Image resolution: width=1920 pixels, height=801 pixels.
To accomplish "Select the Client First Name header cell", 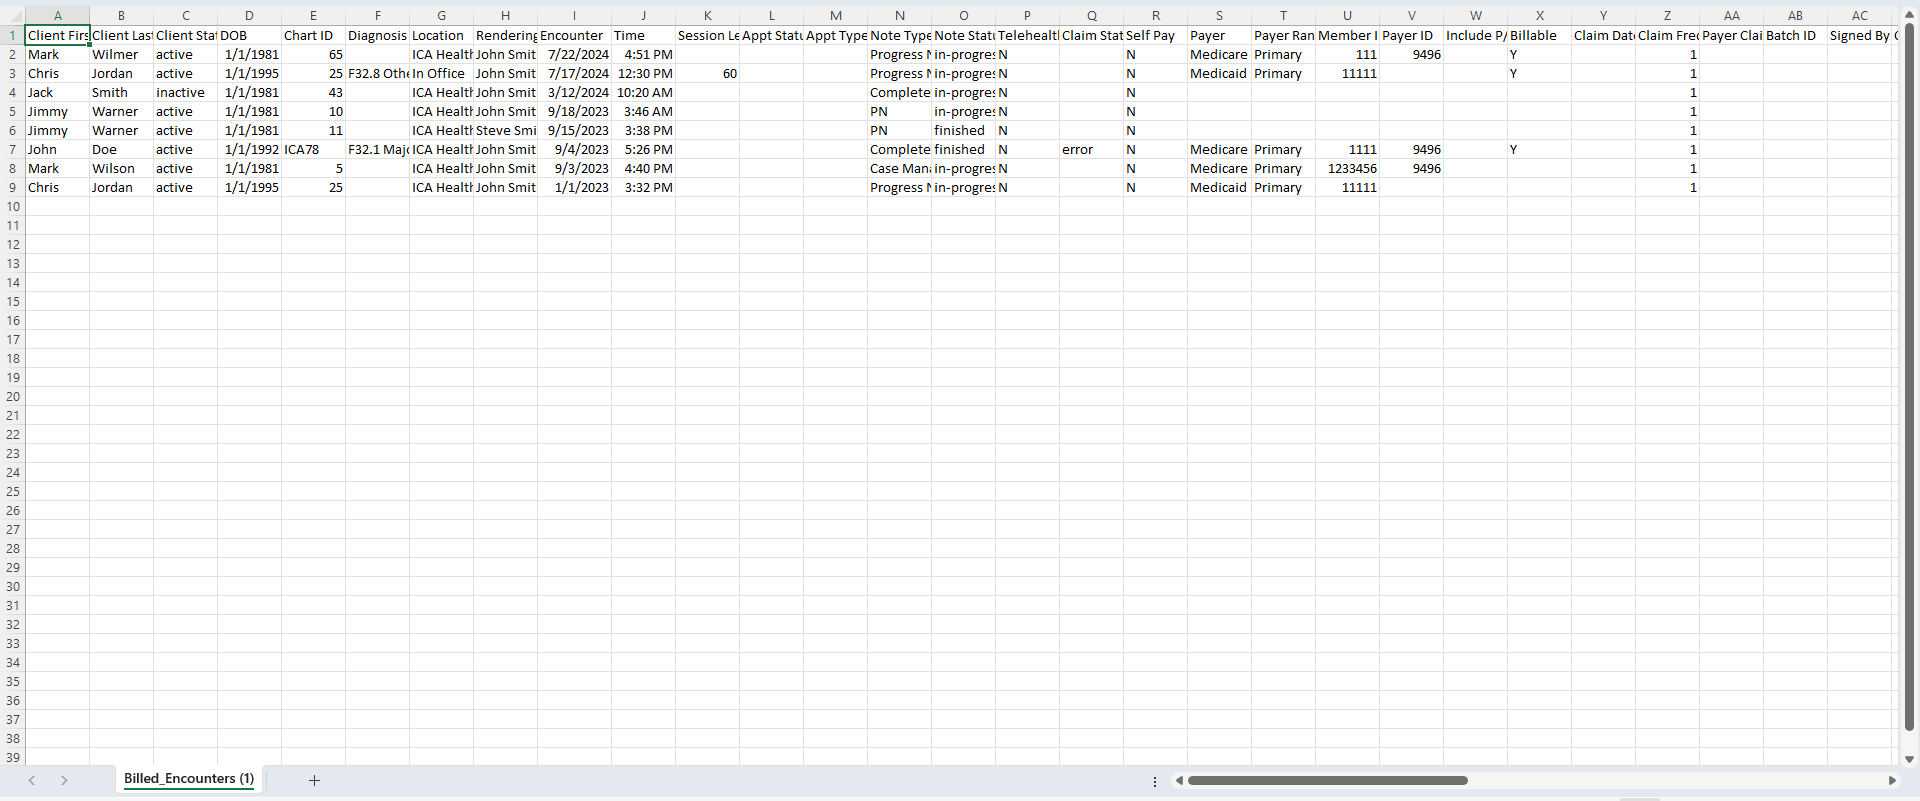I will 58,36.
